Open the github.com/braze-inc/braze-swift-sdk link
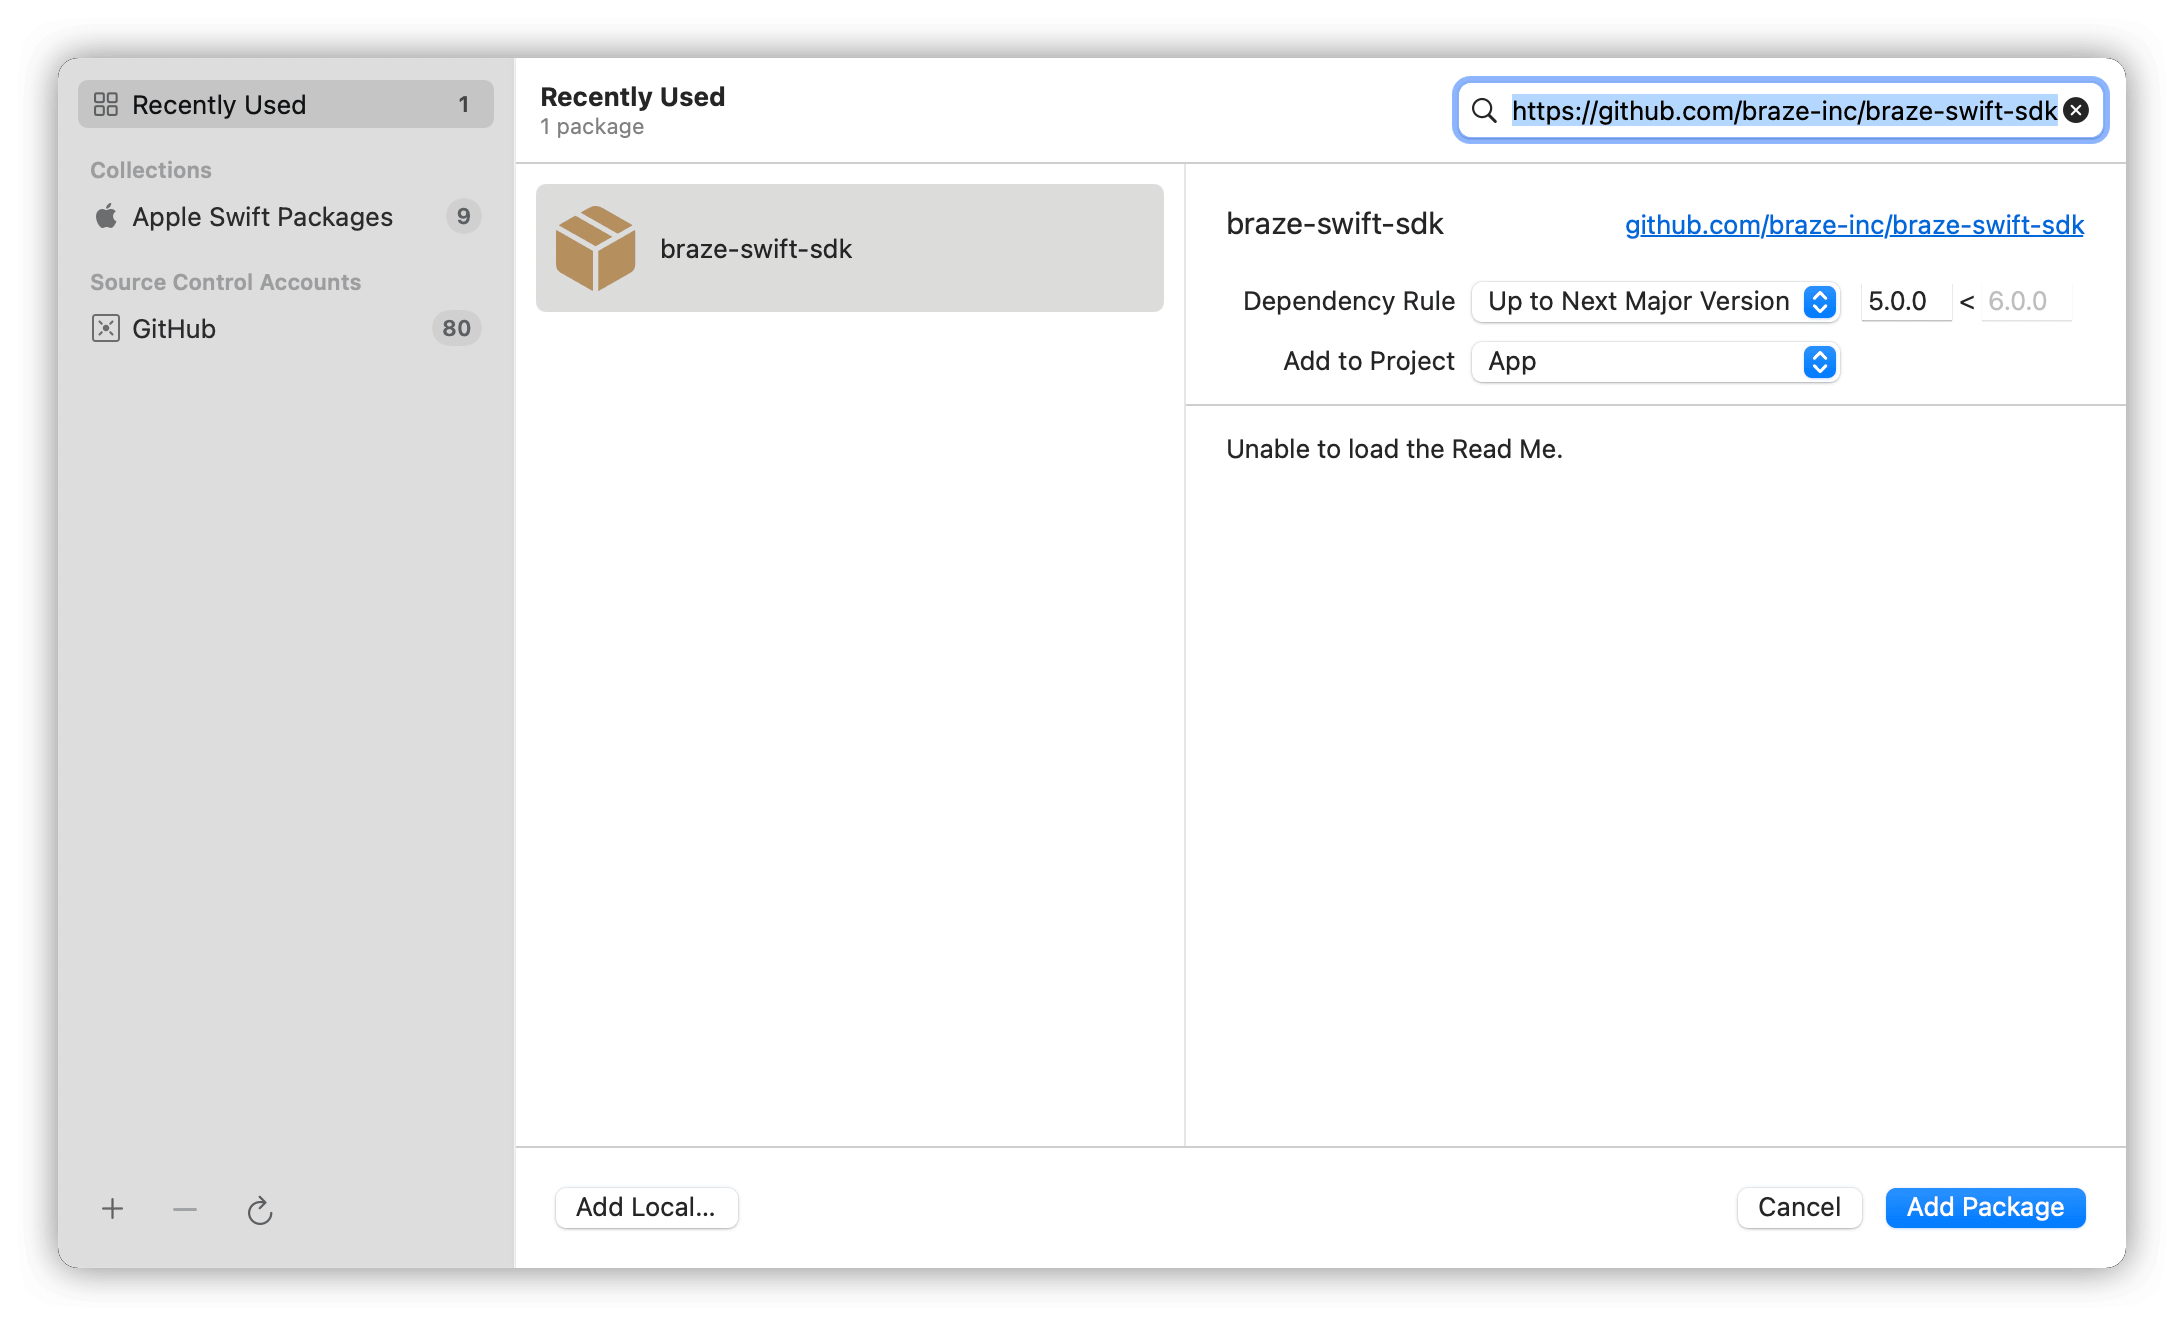This screenshot has width=2184, height=1326. tap(1855, 225)
